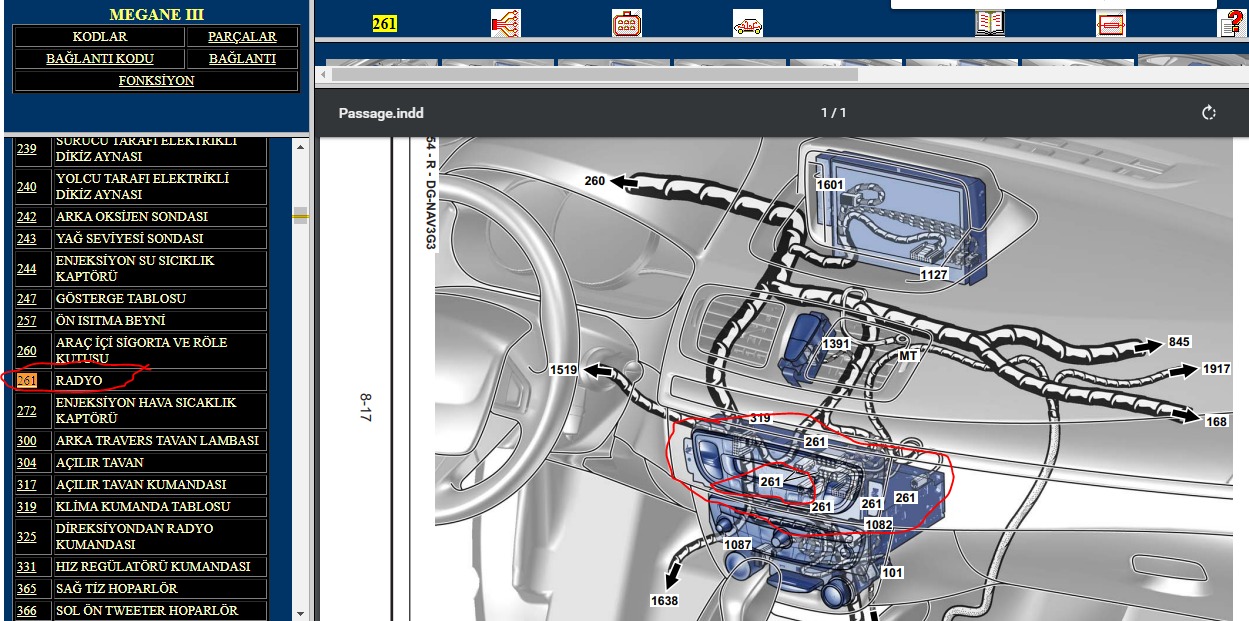Viewport: 1249px width, 621px height.
Task: Click GÖSTERGE TABLOSU entry
Action: 121,299
